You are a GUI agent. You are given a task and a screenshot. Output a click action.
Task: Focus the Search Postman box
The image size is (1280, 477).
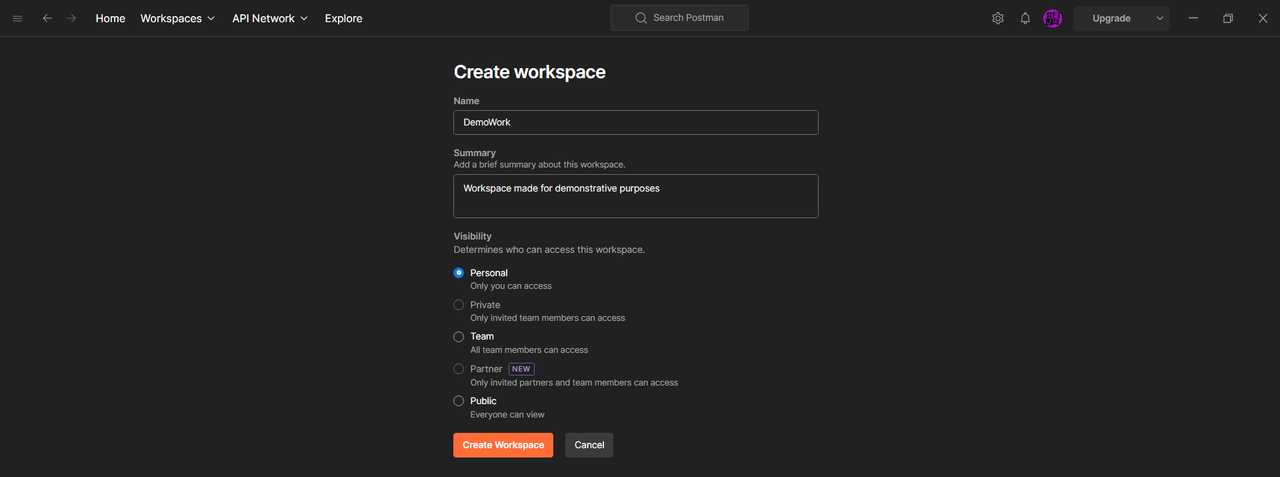(680, 18)
